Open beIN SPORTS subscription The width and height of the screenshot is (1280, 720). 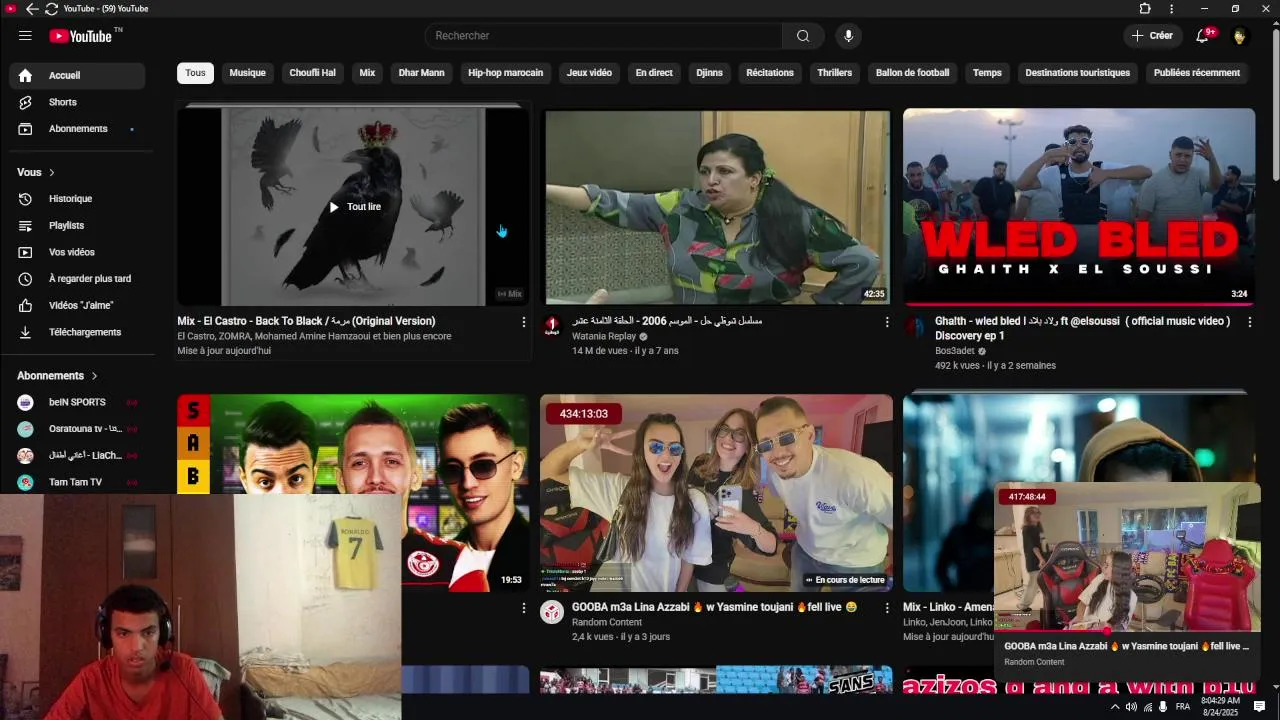[x=77, y=402]
